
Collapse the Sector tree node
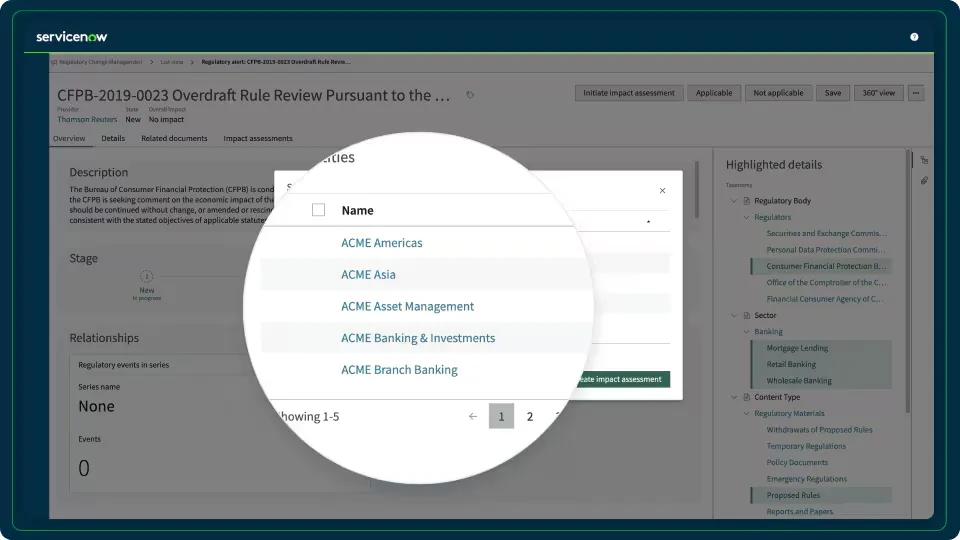734,315
